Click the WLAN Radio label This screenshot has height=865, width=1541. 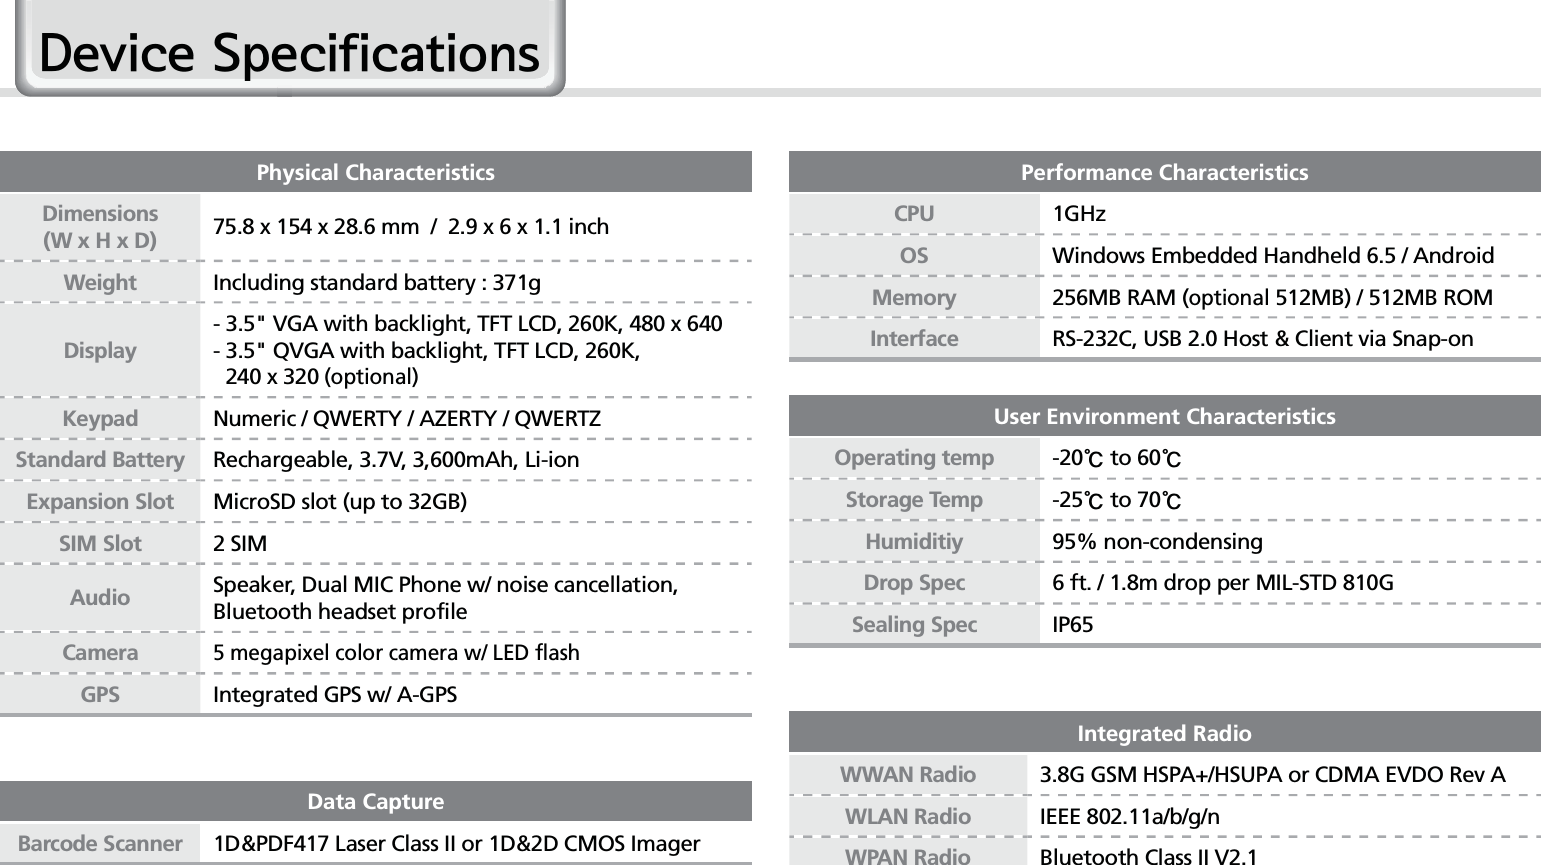(908, 817)
